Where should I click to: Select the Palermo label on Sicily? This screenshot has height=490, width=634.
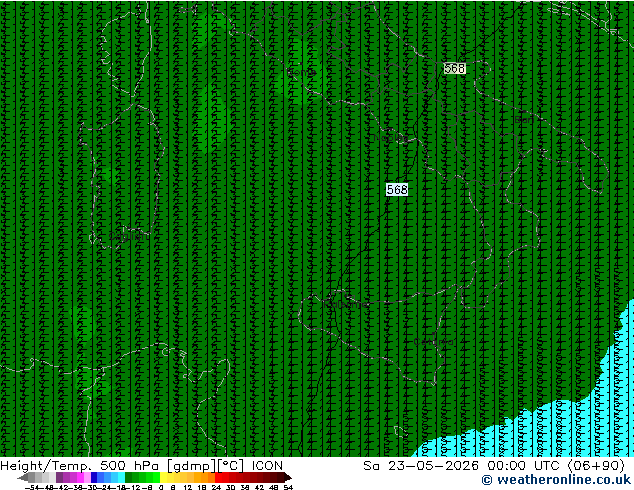coord(345,304)
